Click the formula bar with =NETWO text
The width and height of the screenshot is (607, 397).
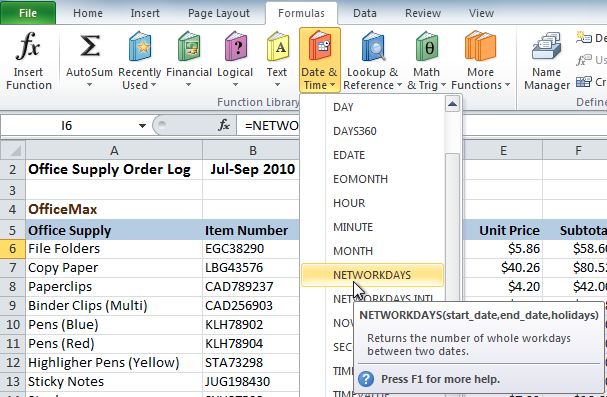pyautogui.click(x=268, y=126)
